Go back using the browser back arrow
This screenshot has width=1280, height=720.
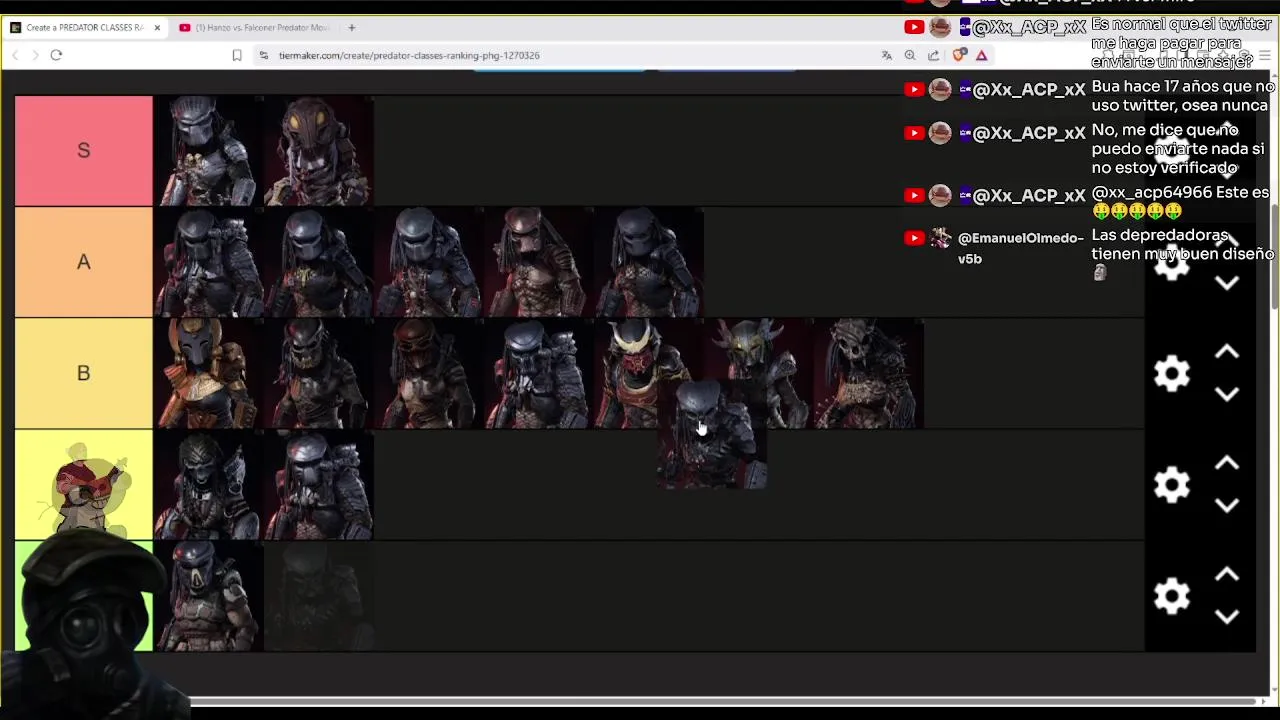[15, 55]
